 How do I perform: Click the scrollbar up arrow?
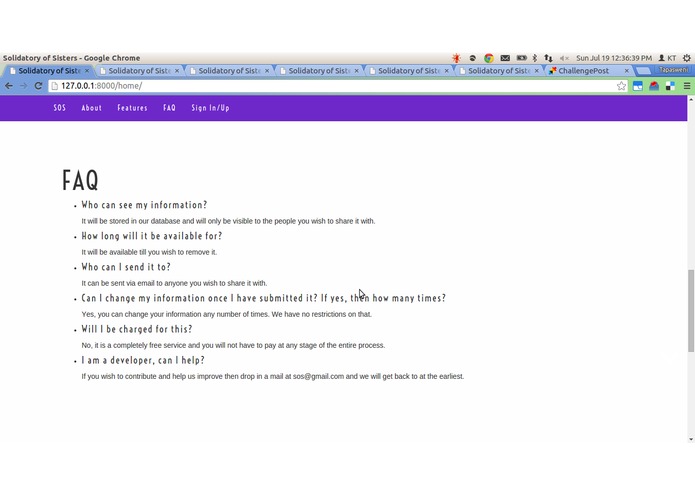(x=691, y=100)
